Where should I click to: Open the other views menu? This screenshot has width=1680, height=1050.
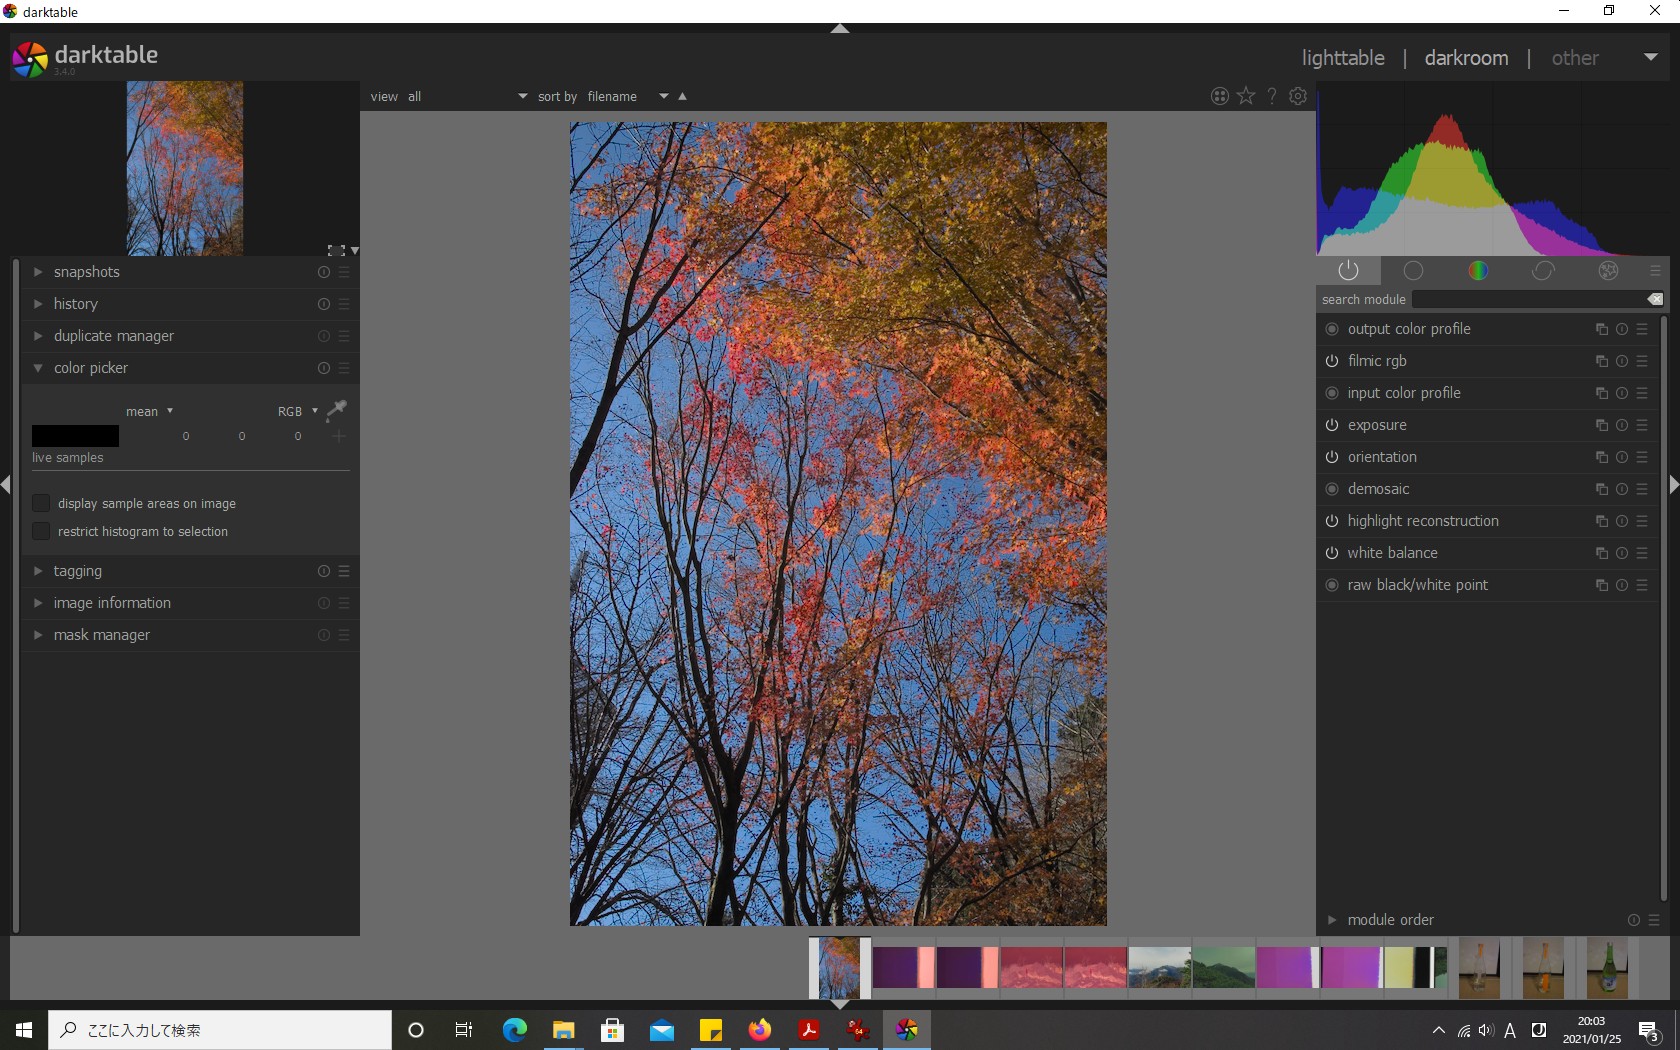pyautogui.click(x=1575, y=58)
